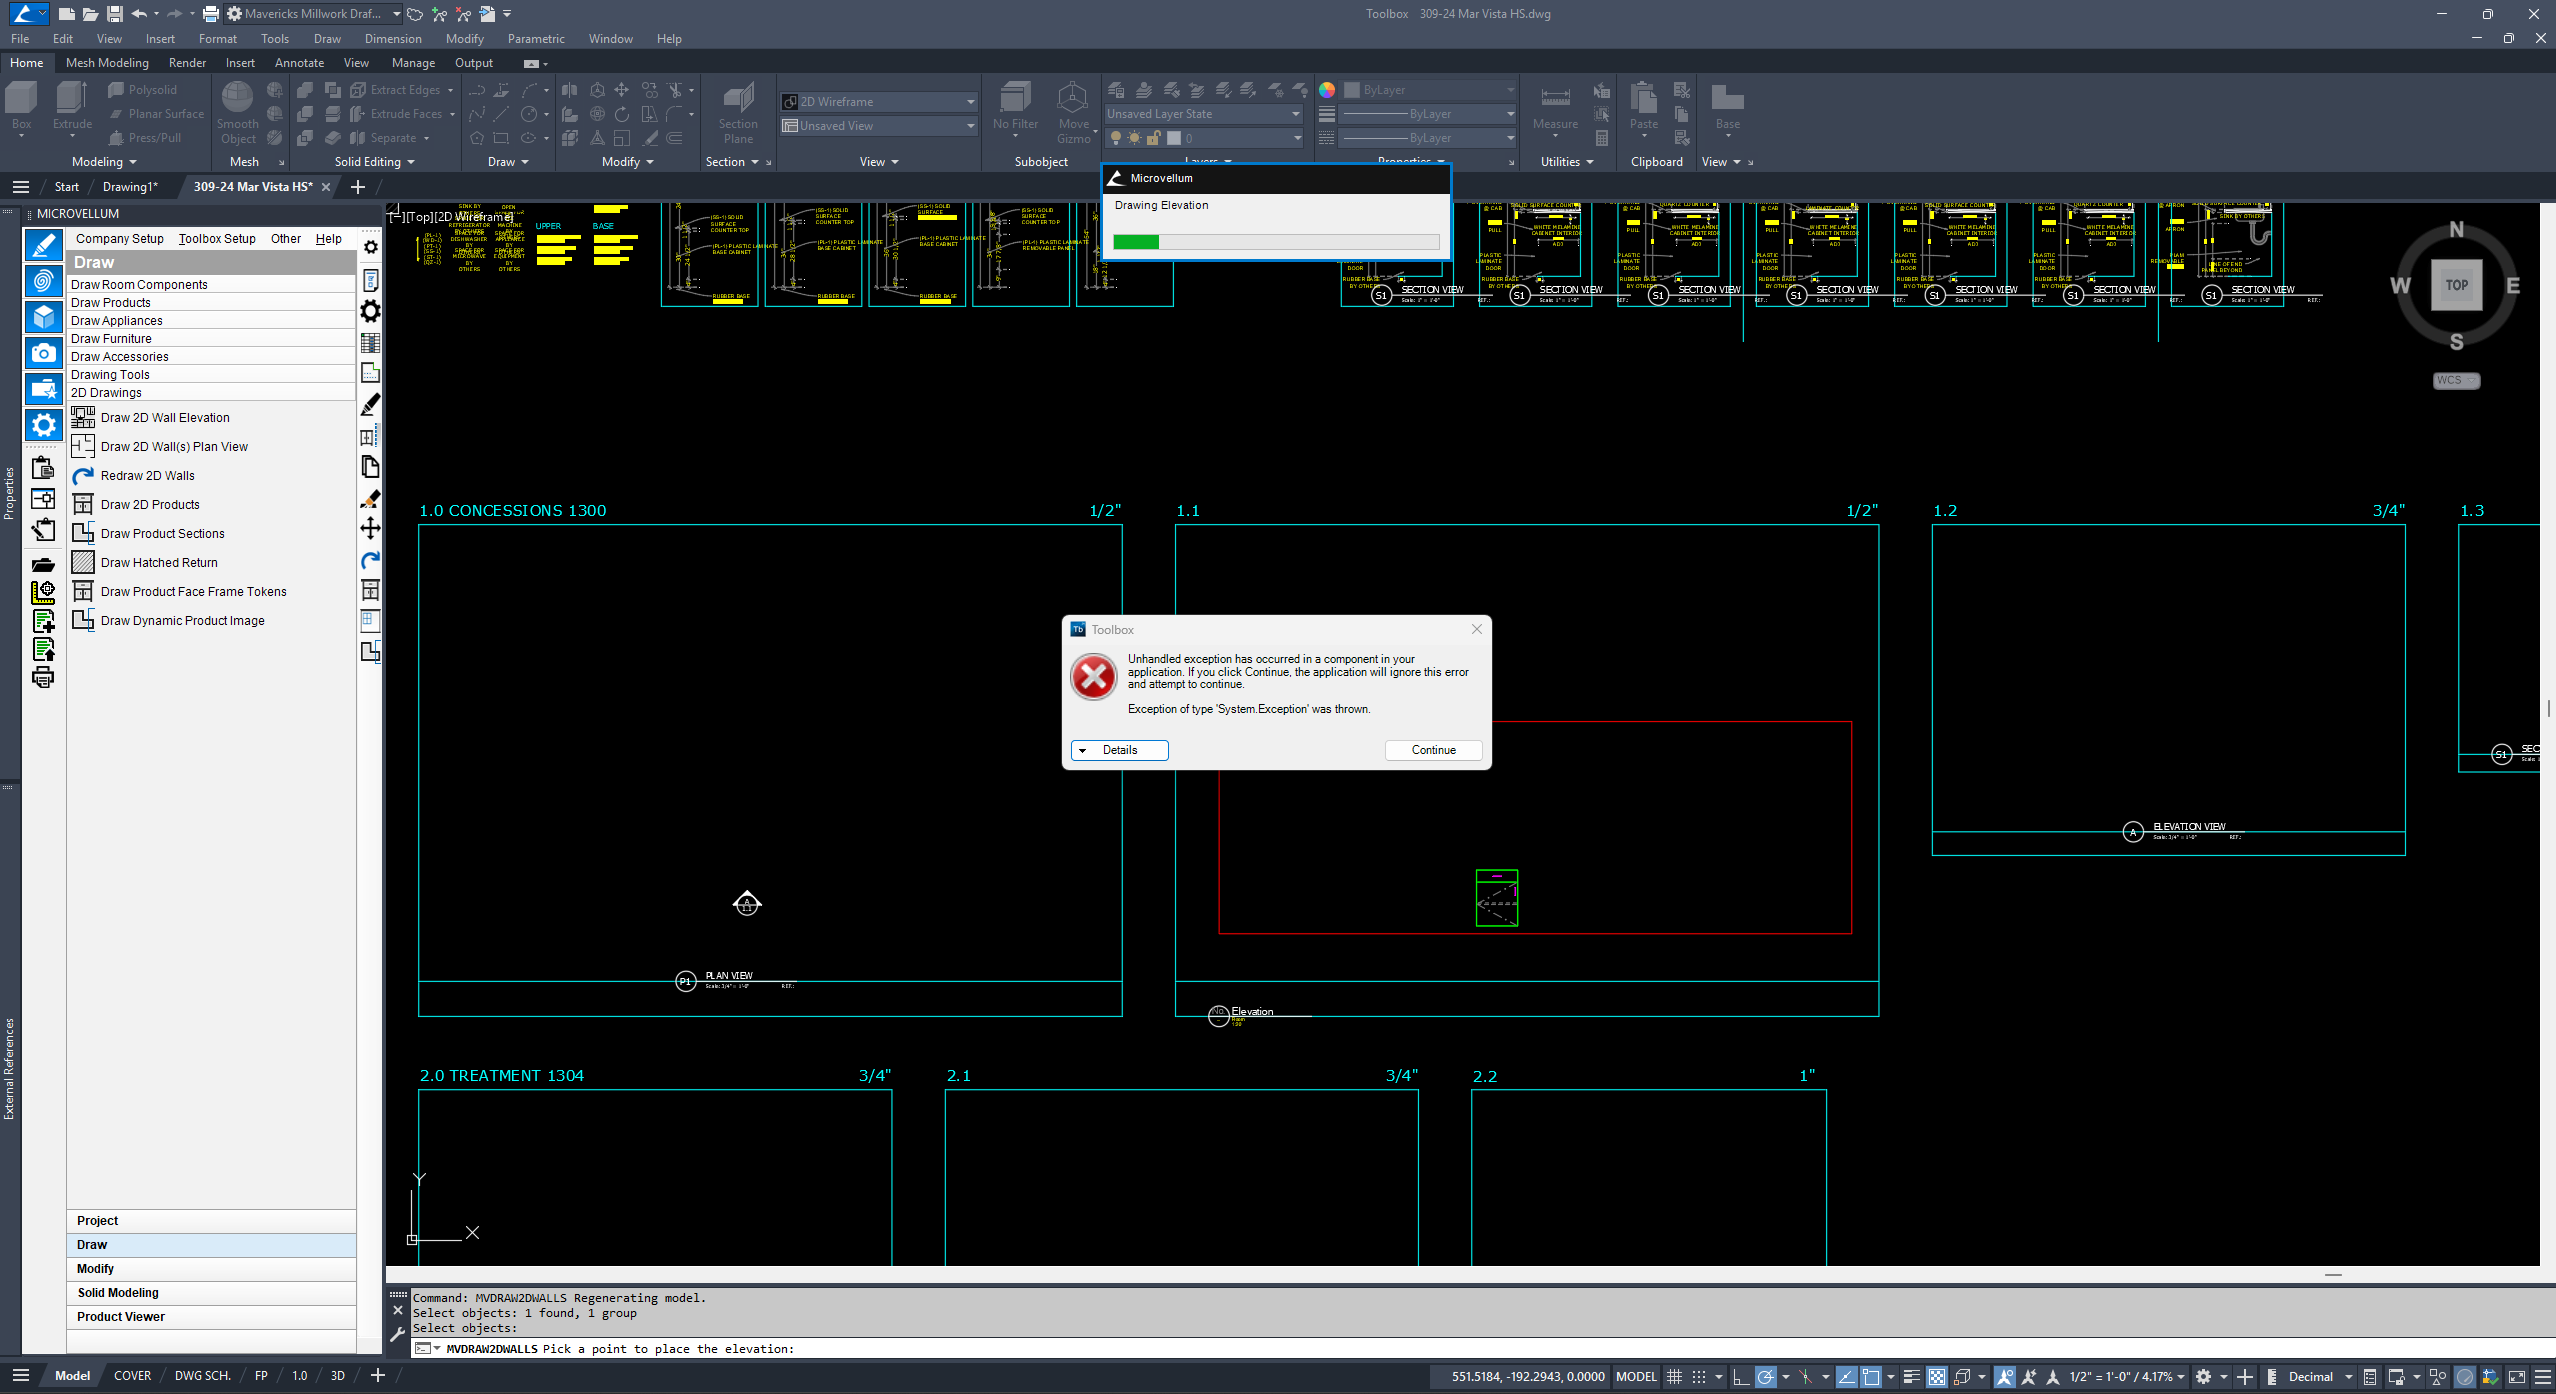Click the ByLayer object color swatch

[1352, 90]
